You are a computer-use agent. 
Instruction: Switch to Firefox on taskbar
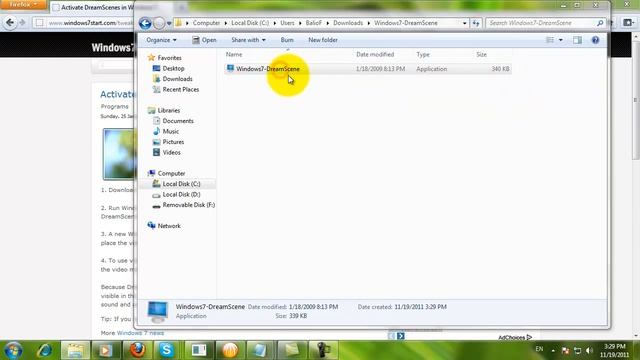tap(138, 350)
